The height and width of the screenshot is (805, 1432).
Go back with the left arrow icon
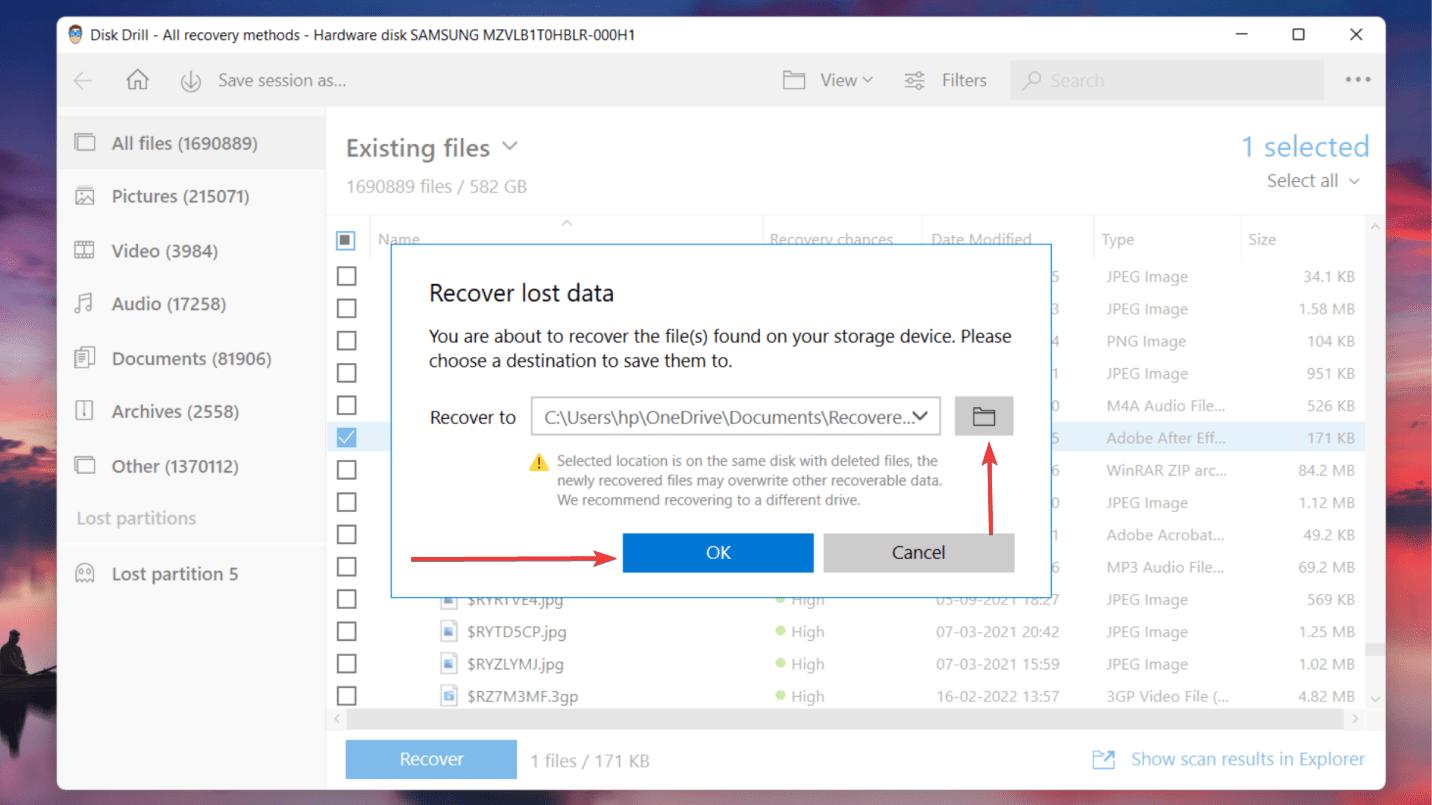tap(83, 81)
